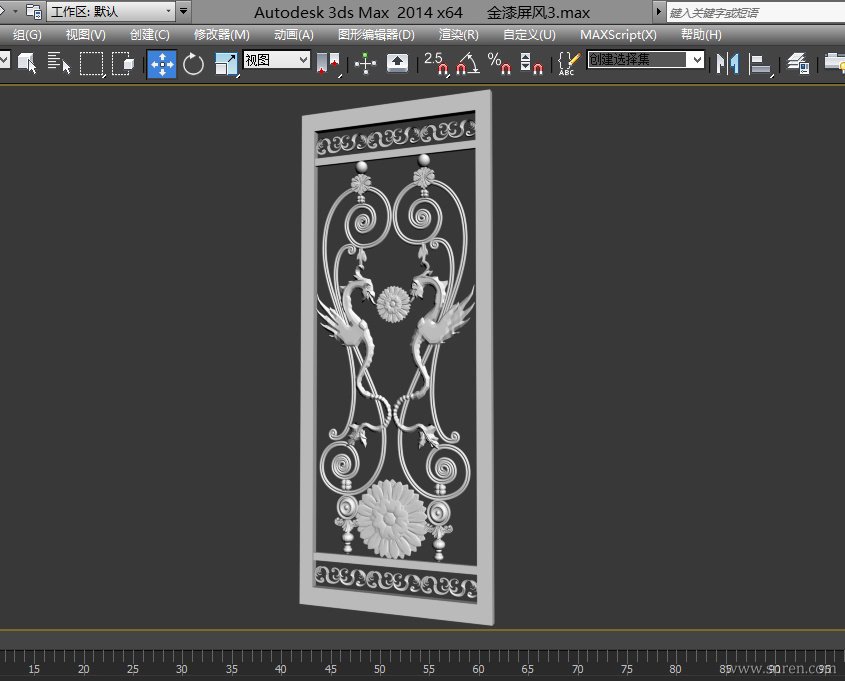Image resolution: width=845 pixels, height=681 pixels.
Task: Choose the Rectangular Selection Region tool
Action: pyautogui.click(x=92, y=63)
